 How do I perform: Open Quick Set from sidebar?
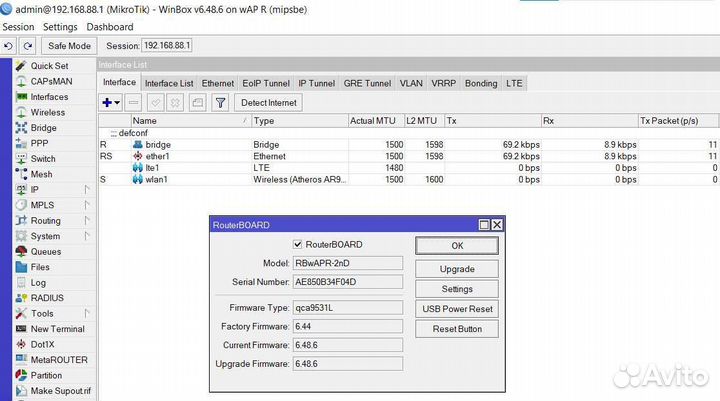point(49,66)
